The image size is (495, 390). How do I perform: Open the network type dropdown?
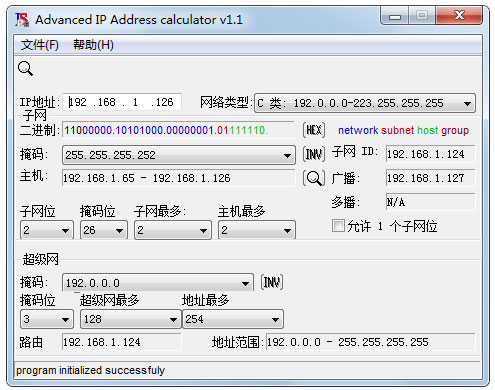[x=365, y=103]
